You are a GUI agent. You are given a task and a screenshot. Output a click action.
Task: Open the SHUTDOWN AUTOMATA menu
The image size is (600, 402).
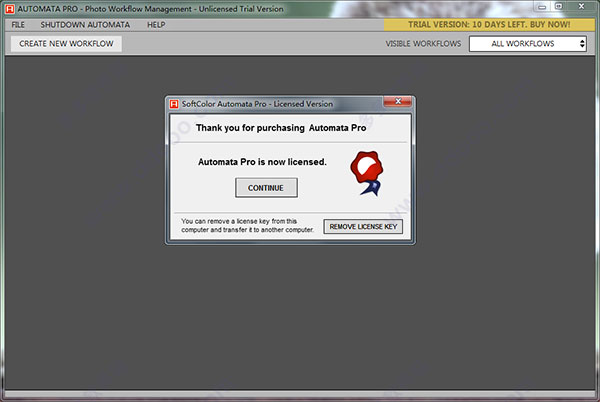pos(85,25)
